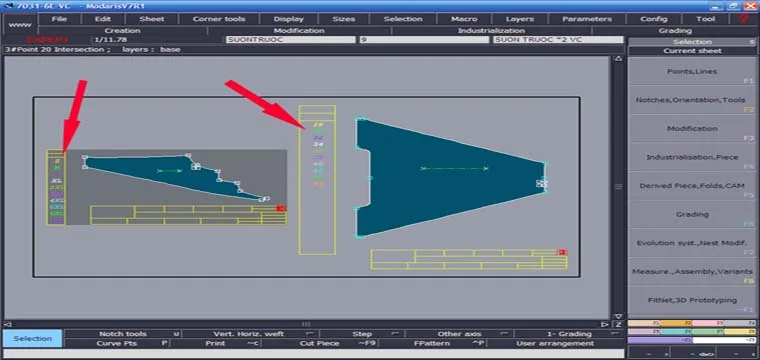Screen dimensions: 760x360
Task: Switch to the Grading tab
Action: point(675,31)
